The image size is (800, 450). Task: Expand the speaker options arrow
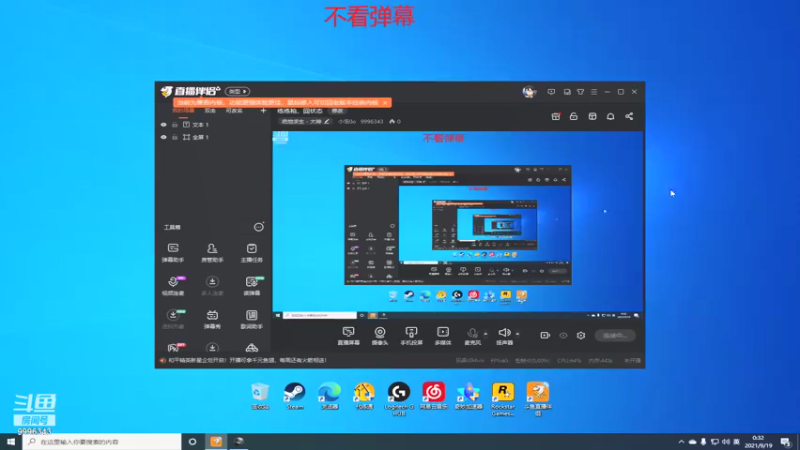tap(517, 334)
